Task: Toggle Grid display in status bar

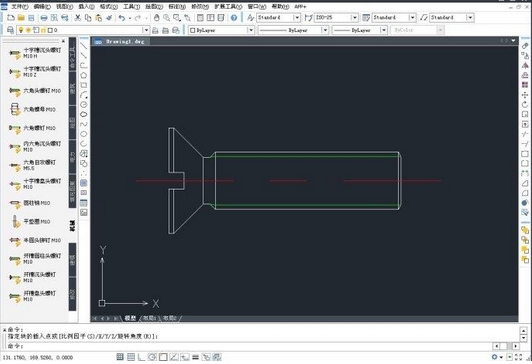Action: (x=131, y=357)
